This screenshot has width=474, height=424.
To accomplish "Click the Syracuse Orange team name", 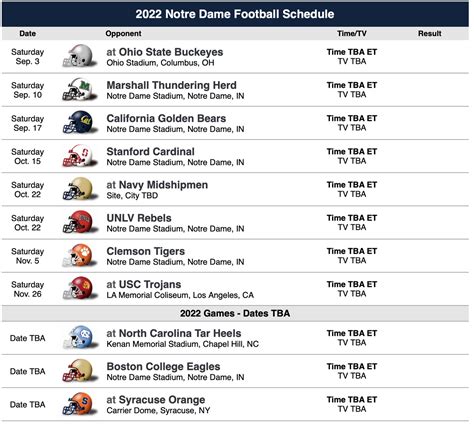I will (x=162, y=399).
